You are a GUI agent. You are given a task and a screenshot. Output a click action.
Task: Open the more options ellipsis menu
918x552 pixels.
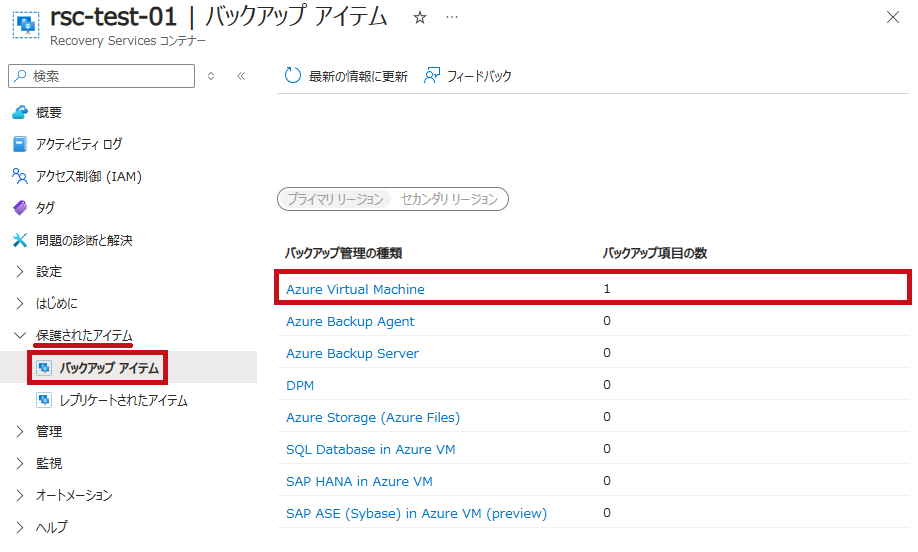(x=451, y=17)
